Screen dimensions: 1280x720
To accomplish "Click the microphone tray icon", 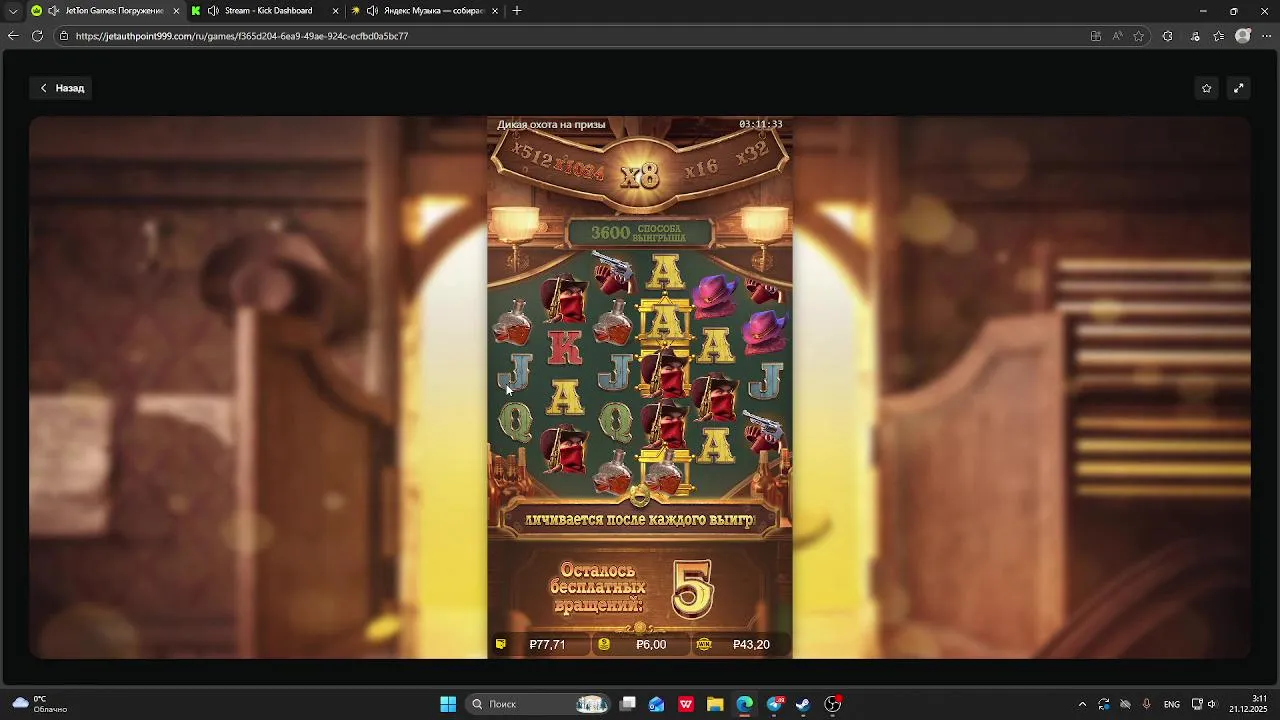I will [x=1147, y=704].
